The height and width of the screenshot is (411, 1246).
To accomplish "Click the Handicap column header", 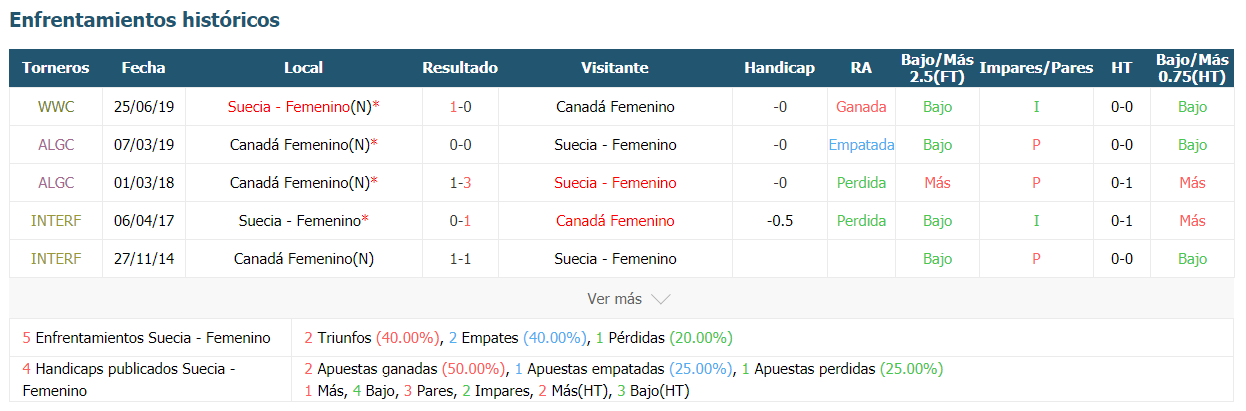I will click(779, 68).
